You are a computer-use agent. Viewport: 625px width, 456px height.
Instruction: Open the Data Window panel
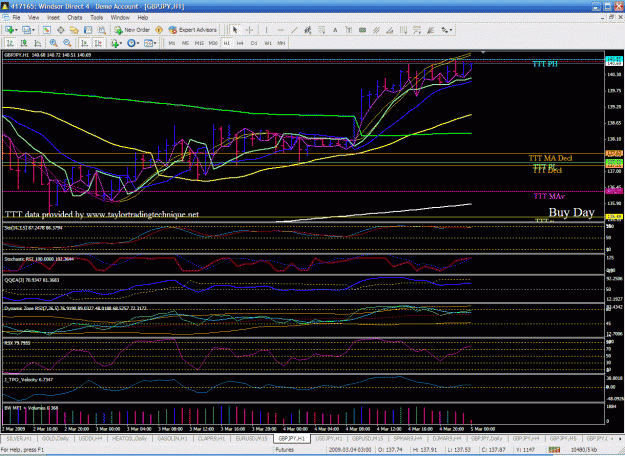tap(61, 30)
